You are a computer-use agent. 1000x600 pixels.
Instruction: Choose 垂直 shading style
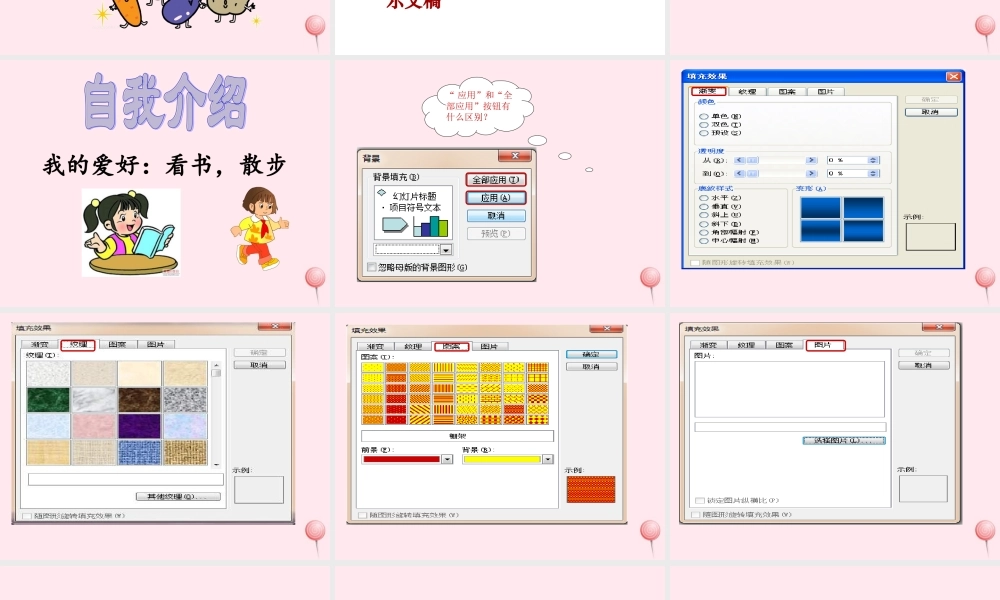(x=703, y=207)
